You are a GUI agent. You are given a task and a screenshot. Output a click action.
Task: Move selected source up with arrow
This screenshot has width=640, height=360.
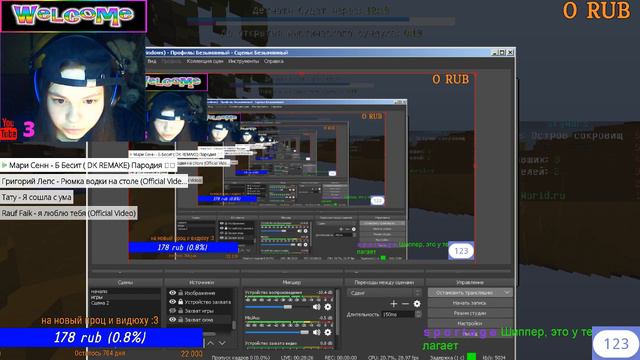tap(210, 343)
